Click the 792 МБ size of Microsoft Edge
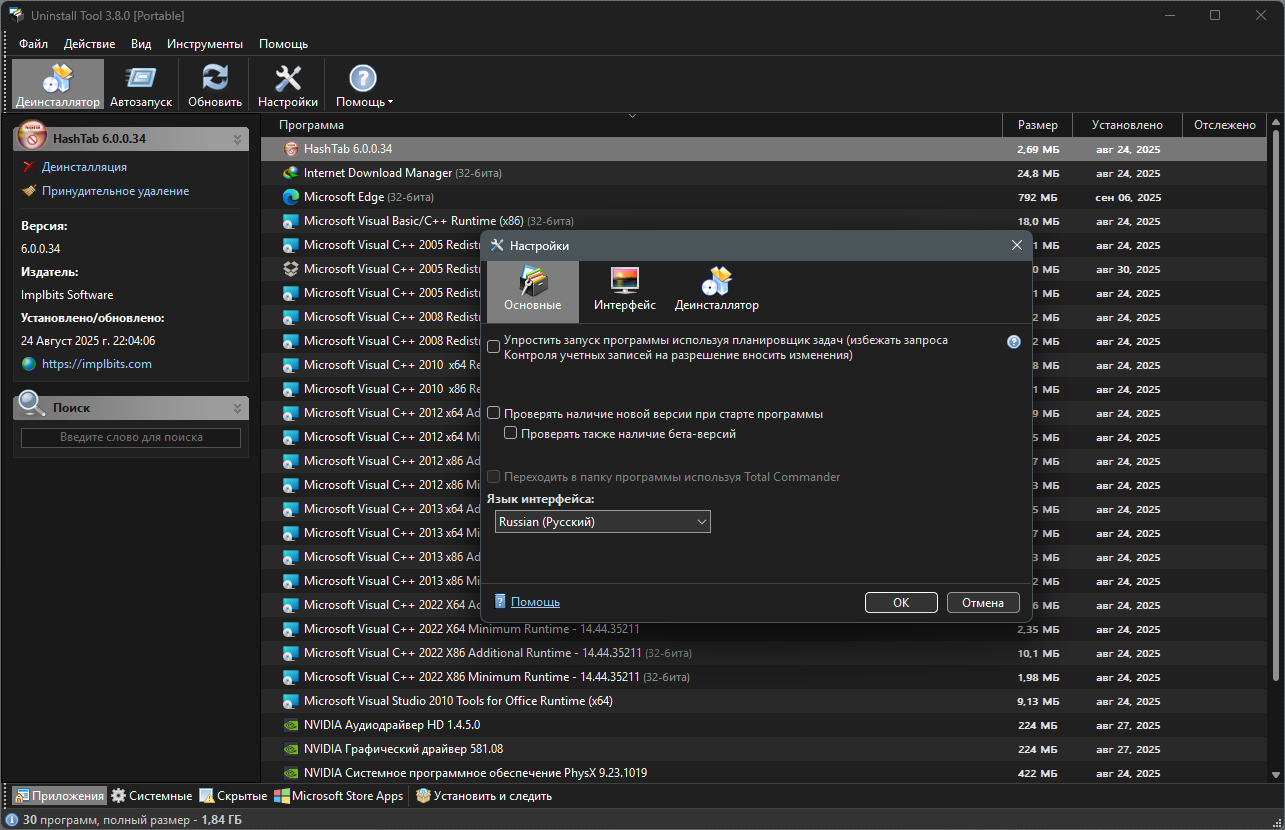This screenshot has width=1285, height=830. coord(1037,198)
